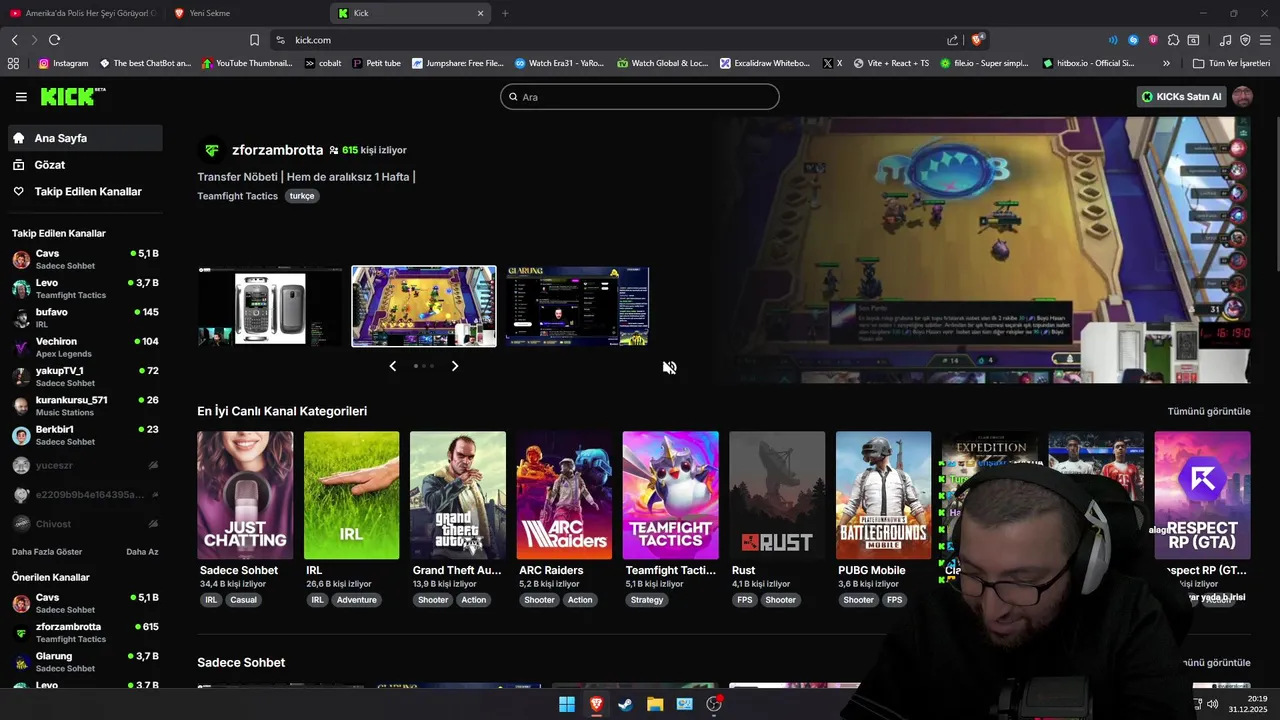This screenshot has height=720, width=1280.
Task: Open Steam from the taskbar
Action: click(625, 704)
